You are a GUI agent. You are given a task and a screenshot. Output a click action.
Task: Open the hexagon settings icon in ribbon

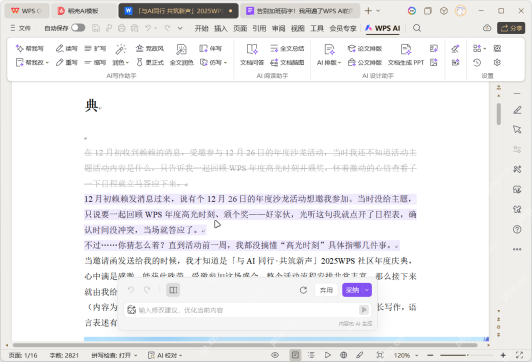coord(497,62)
